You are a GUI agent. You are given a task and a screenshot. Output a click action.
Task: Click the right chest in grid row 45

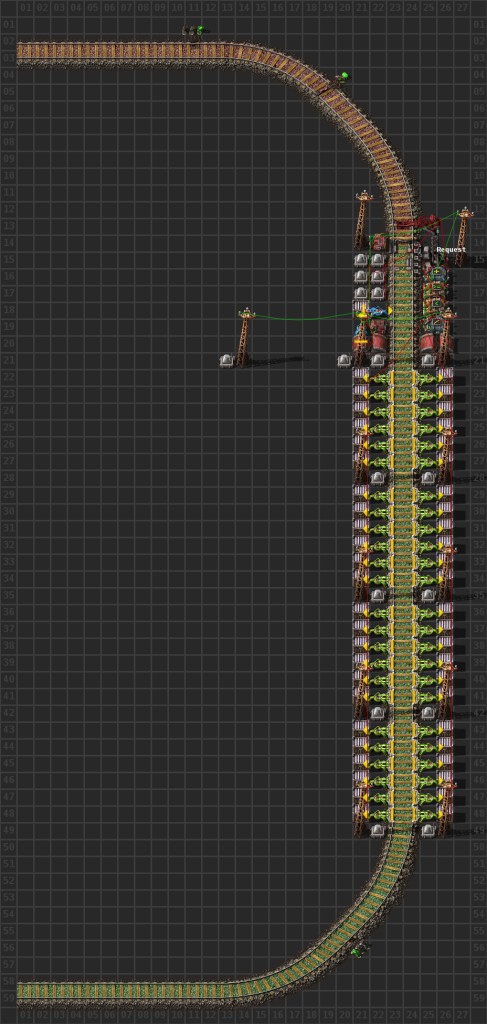click(x=445, y=763)
